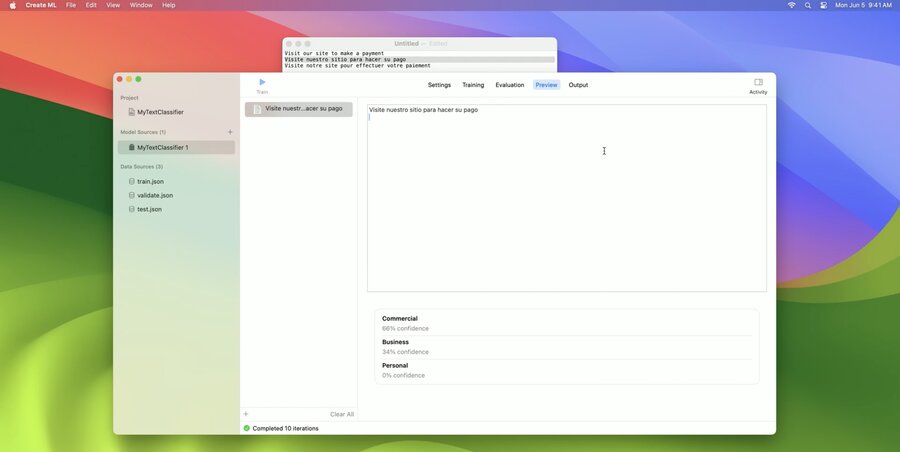
Task: Open the Apple menu icon
Action: 13,5
